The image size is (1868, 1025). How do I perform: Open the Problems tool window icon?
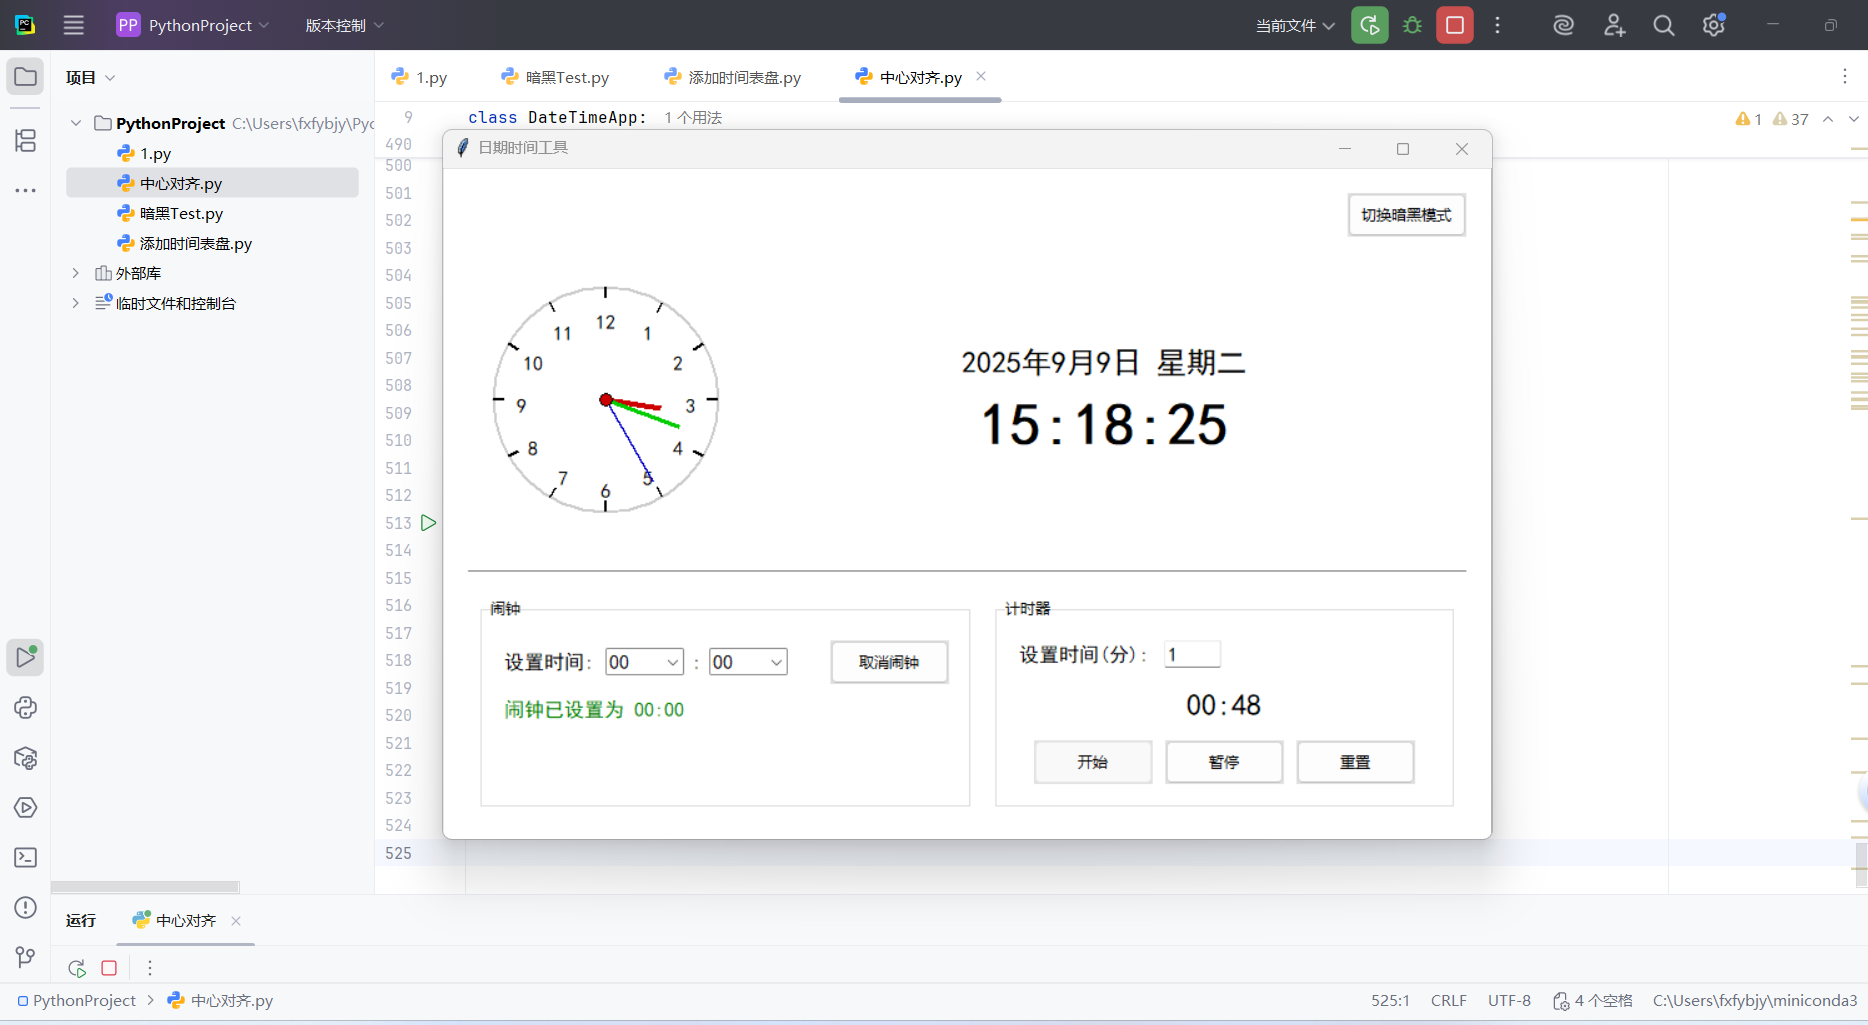(x=25, y=908)
